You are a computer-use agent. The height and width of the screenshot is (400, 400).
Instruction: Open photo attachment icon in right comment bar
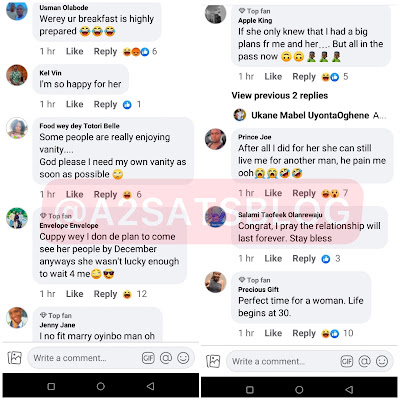[213, 361]
